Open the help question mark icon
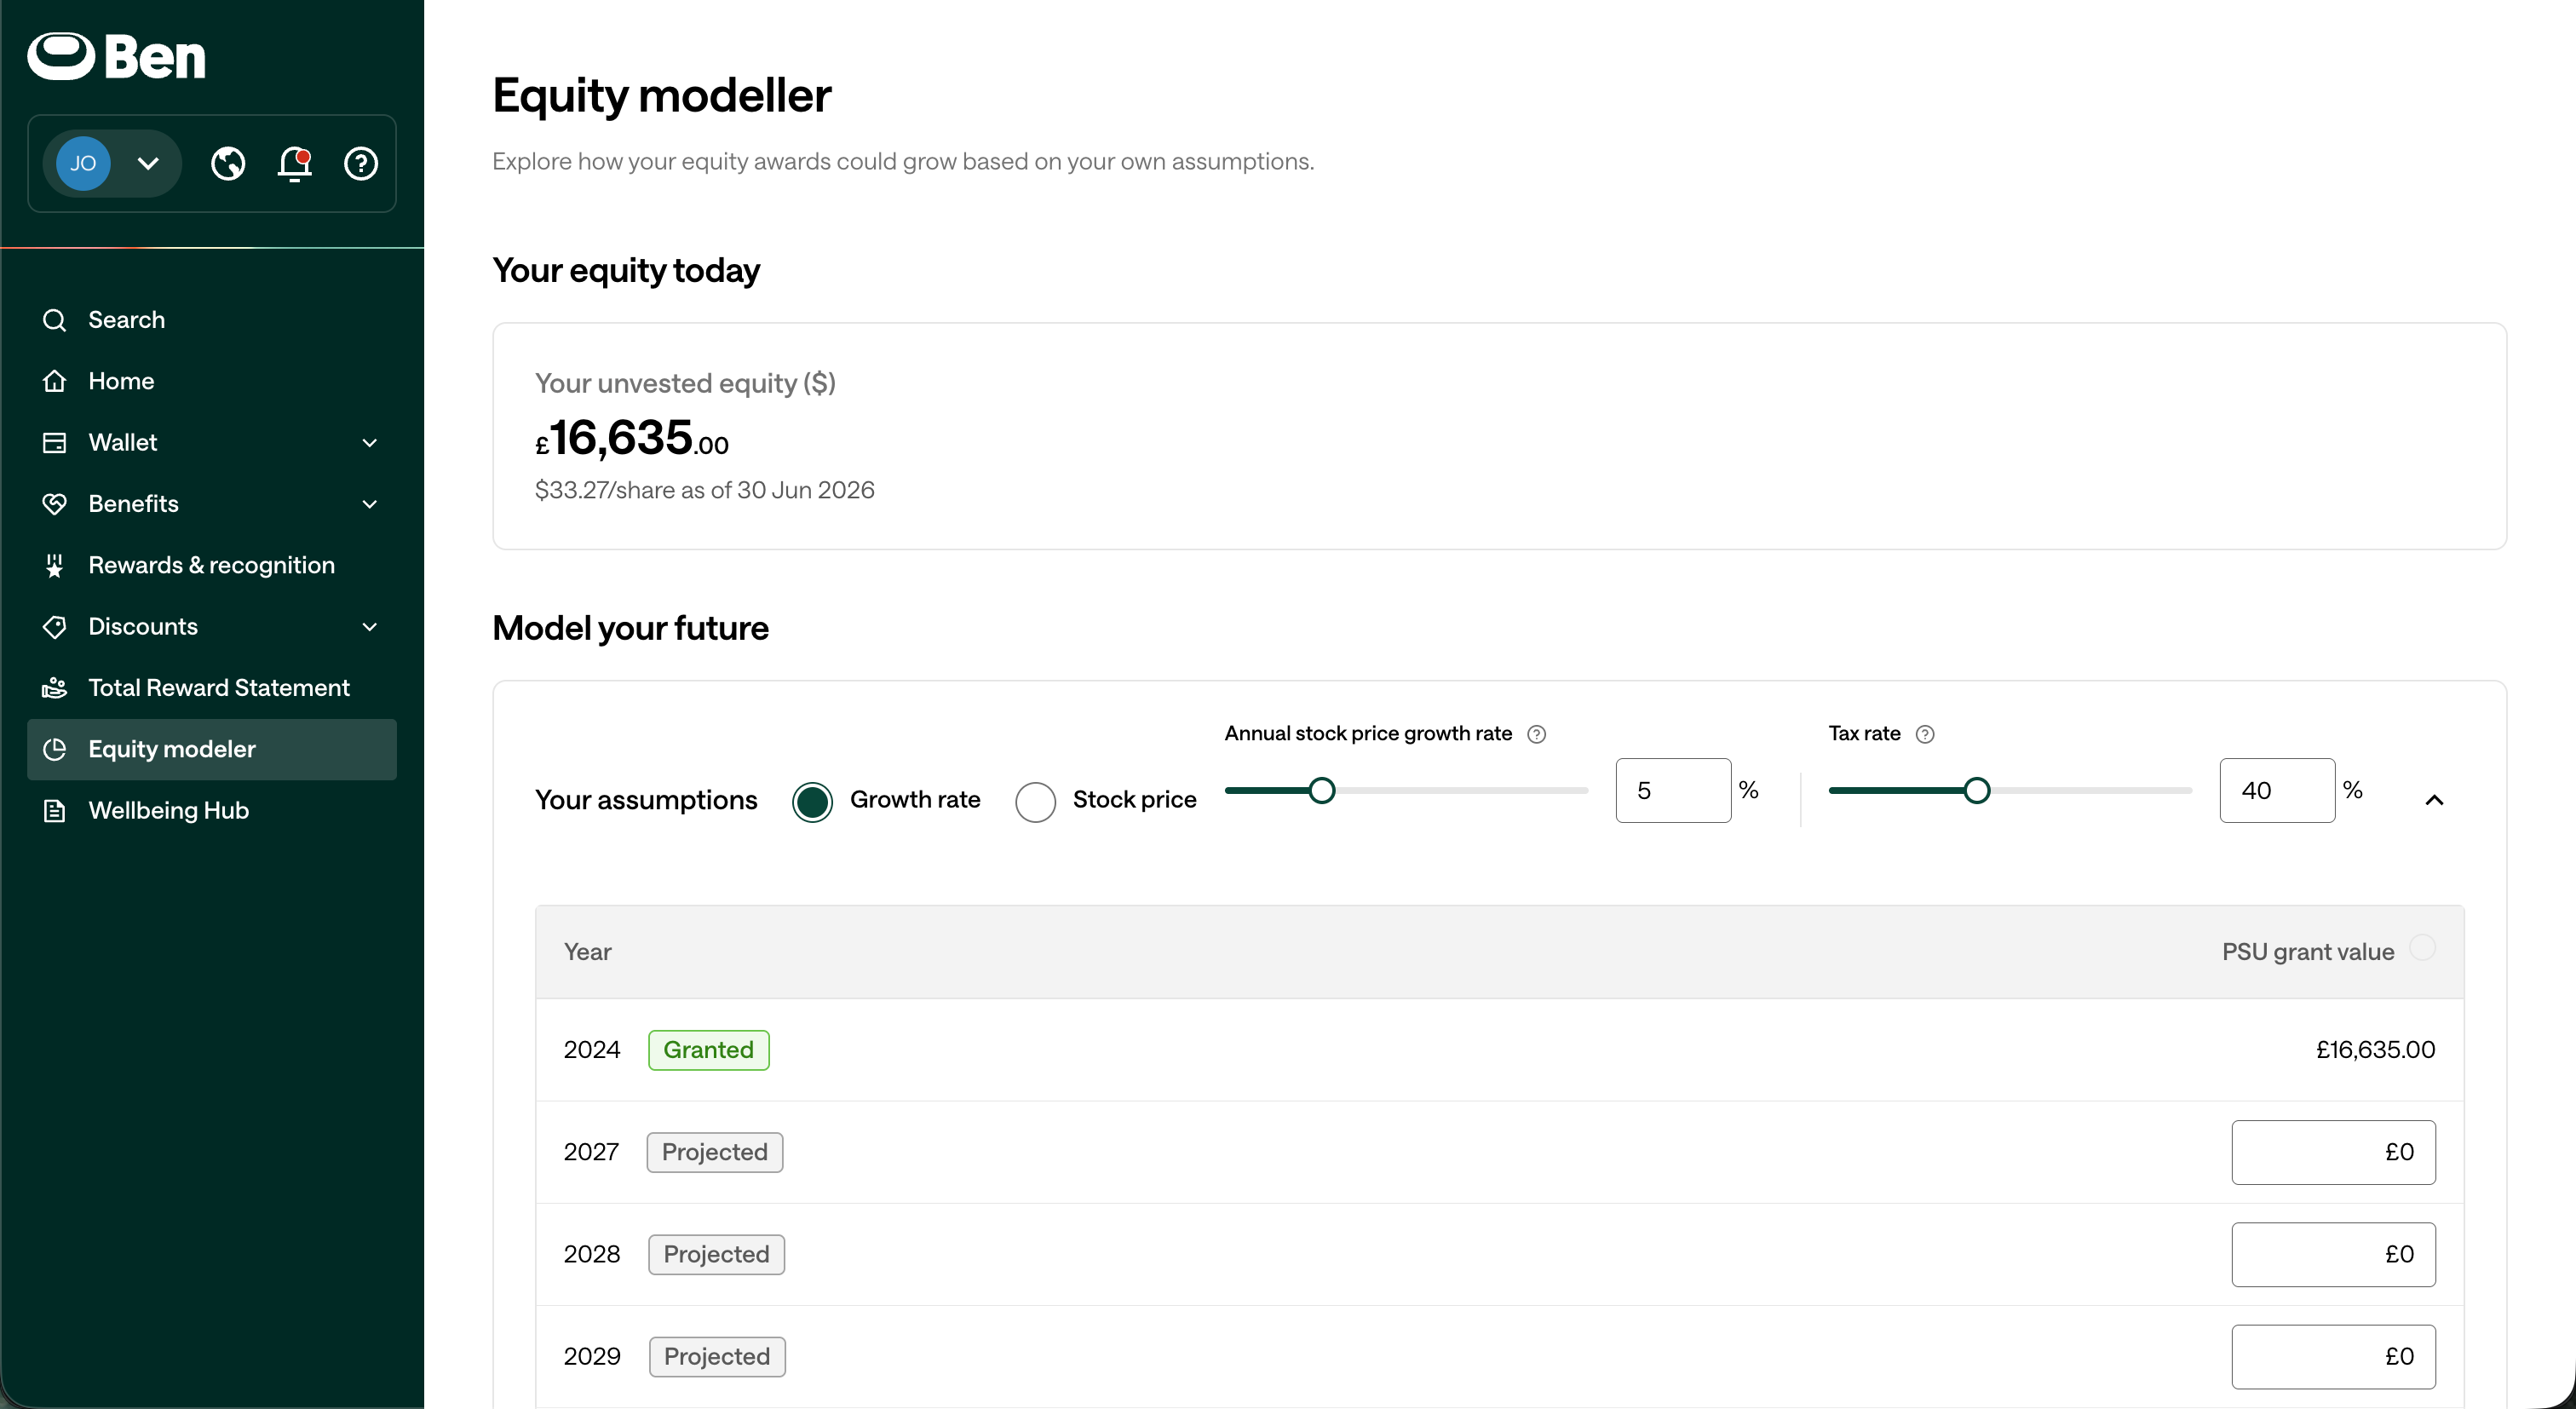 pos(361,163)
